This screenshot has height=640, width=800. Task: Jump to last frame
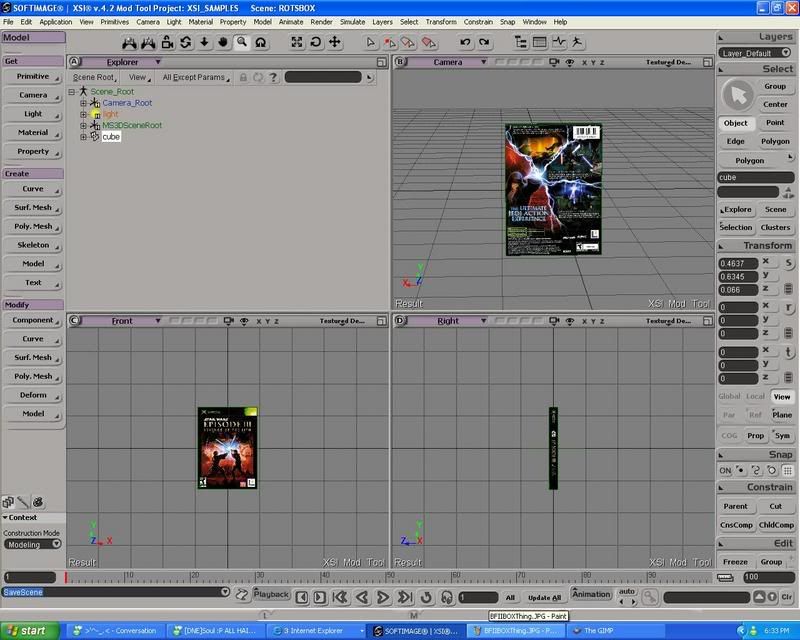405,597
